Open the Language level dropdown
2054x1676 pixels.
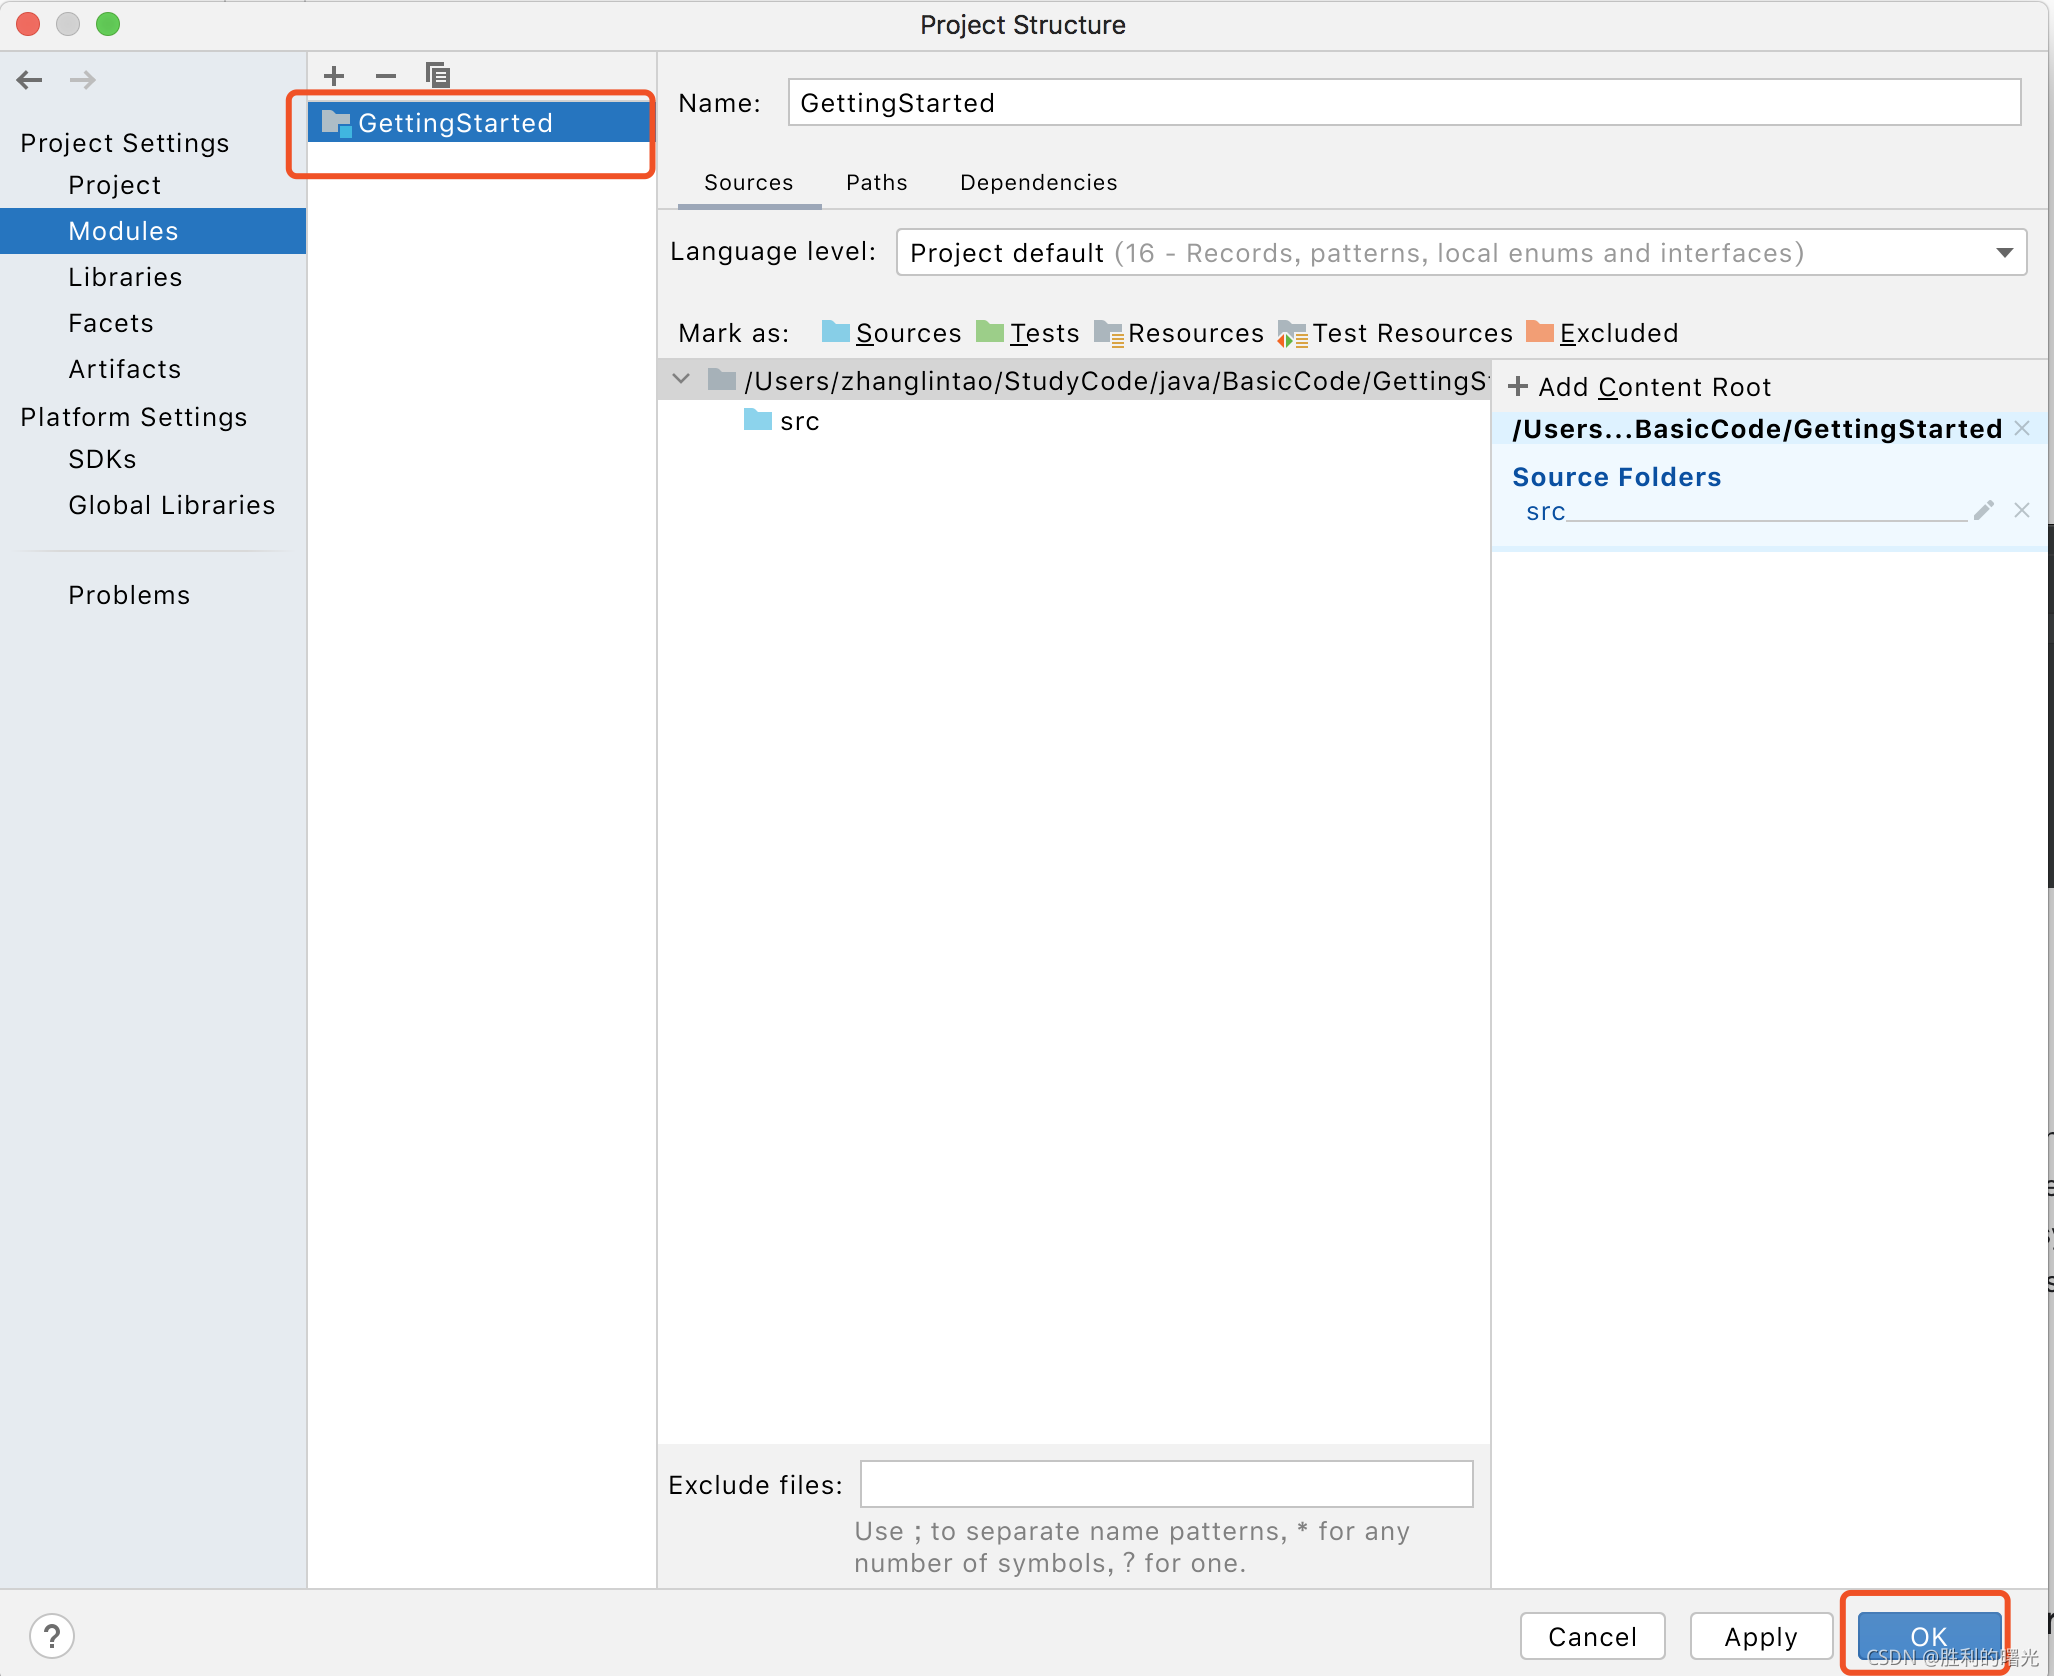pyautogui.click(x=2004, y=253)
